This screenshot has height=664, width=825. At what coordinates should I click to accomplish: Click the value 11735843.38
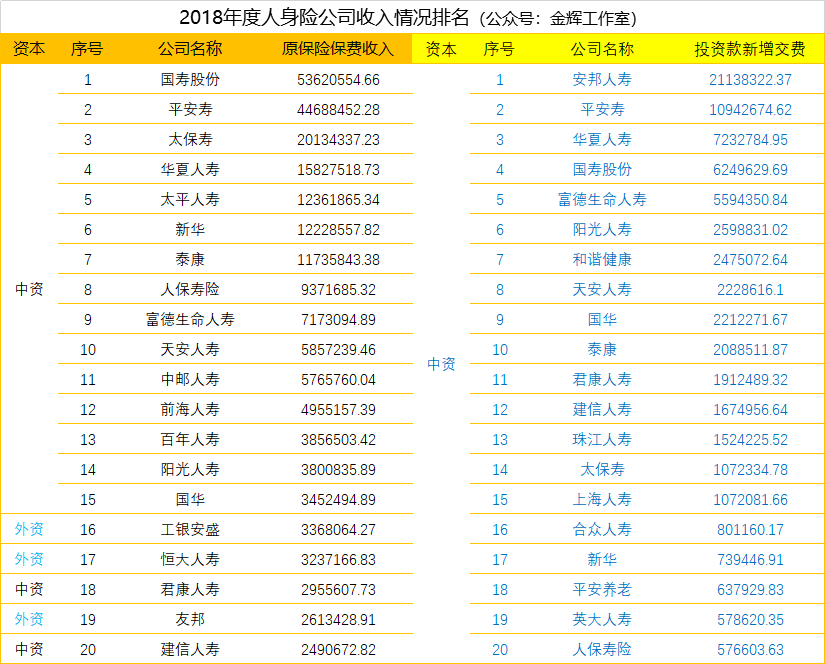point(338,259)
